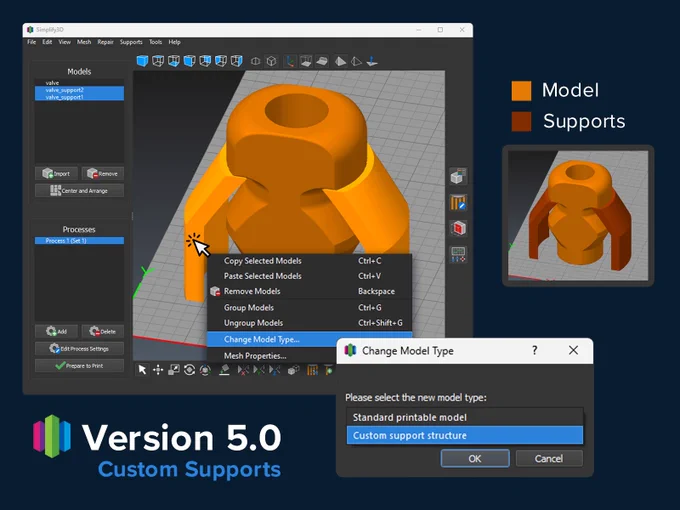Open the Edit menu
This screenshot has height=510, width=680.
point(47,42)
